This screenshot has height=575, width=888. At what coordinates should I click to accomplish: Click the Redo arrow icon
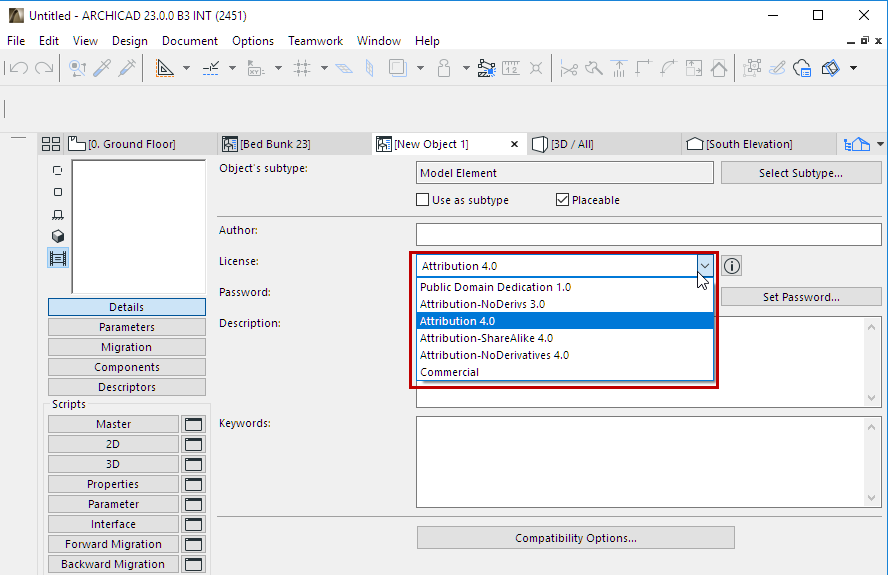tap(44, 68)
